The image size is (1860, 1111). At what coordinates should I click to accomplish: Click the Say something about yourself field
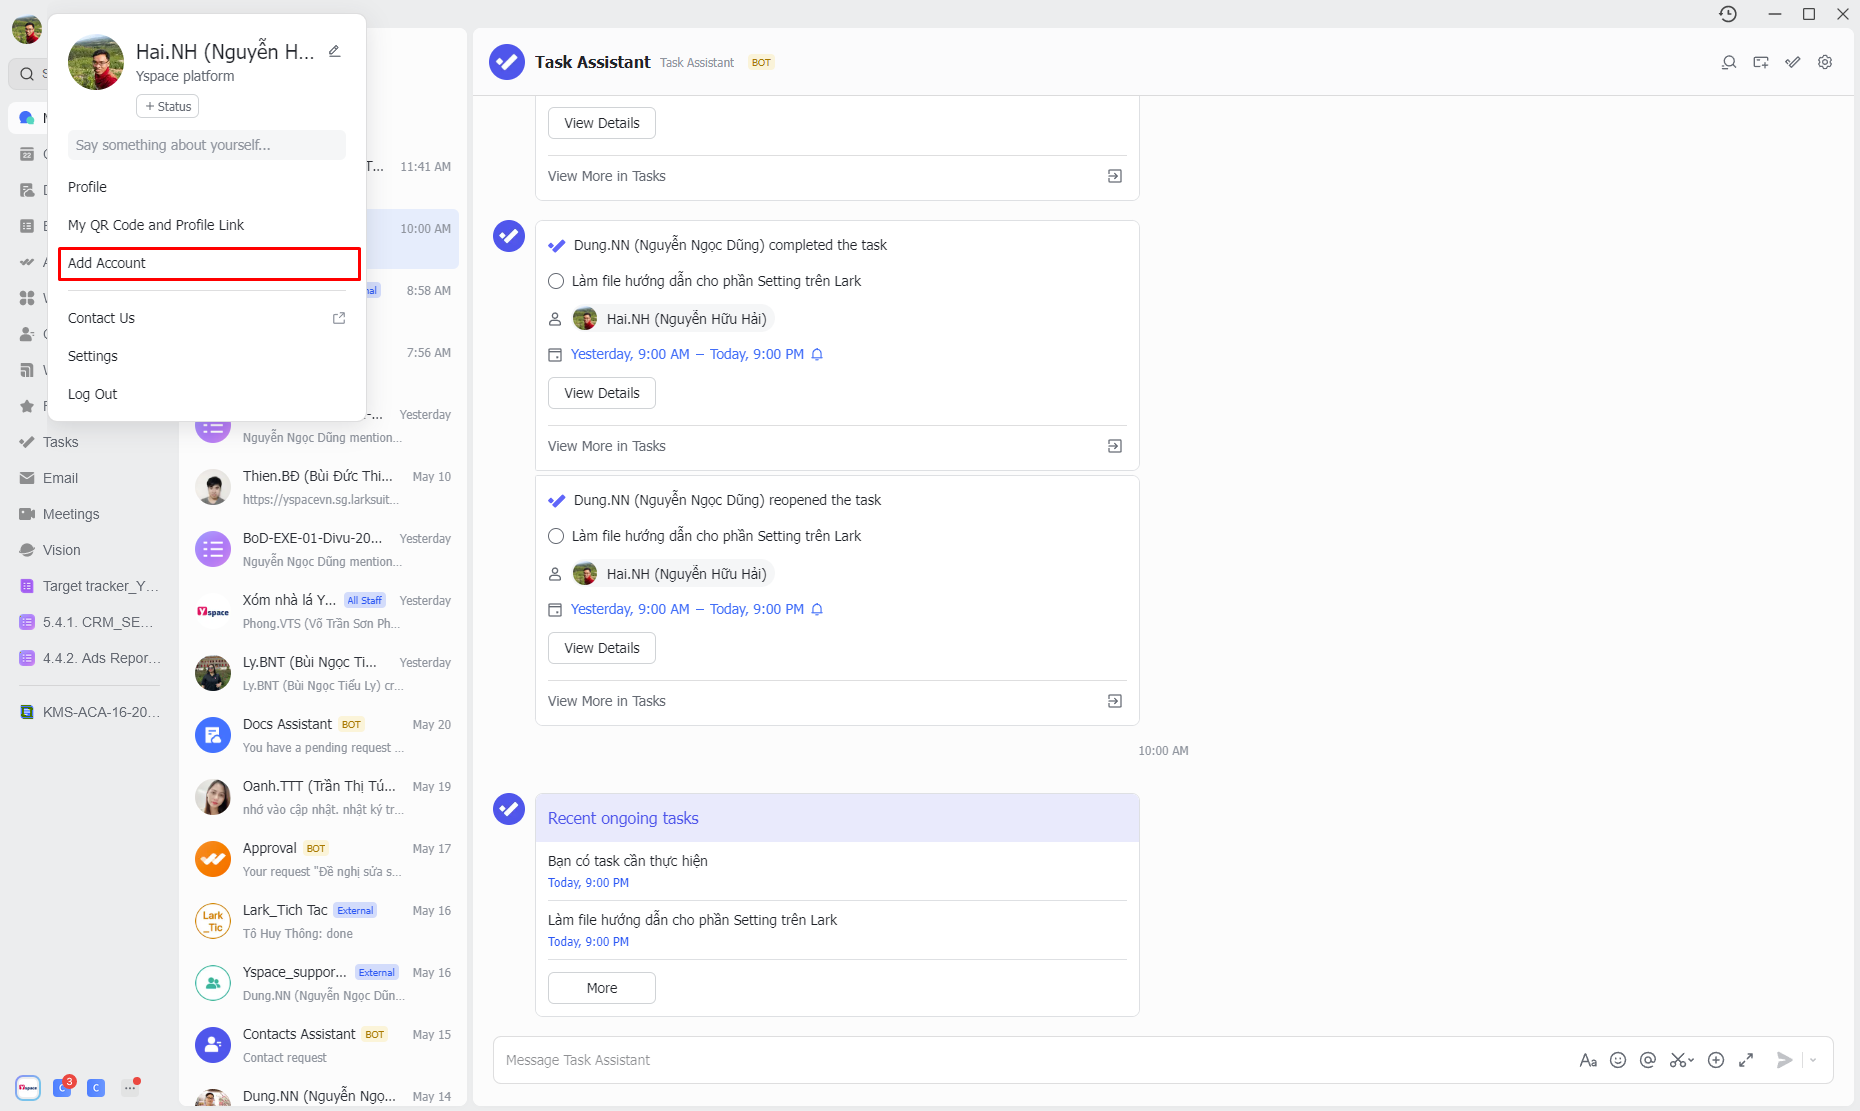(x=207, y=145)
